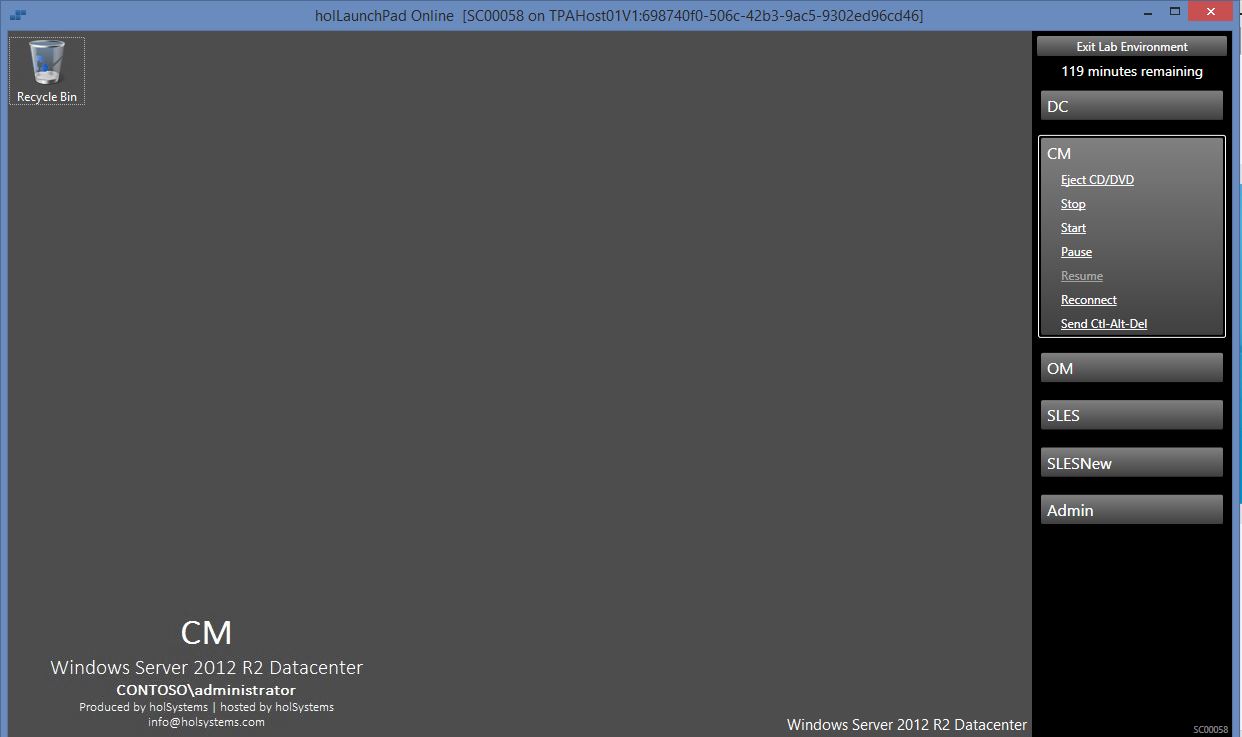
Task: Click the 119 minutes remaining text
Action: 1132,72
